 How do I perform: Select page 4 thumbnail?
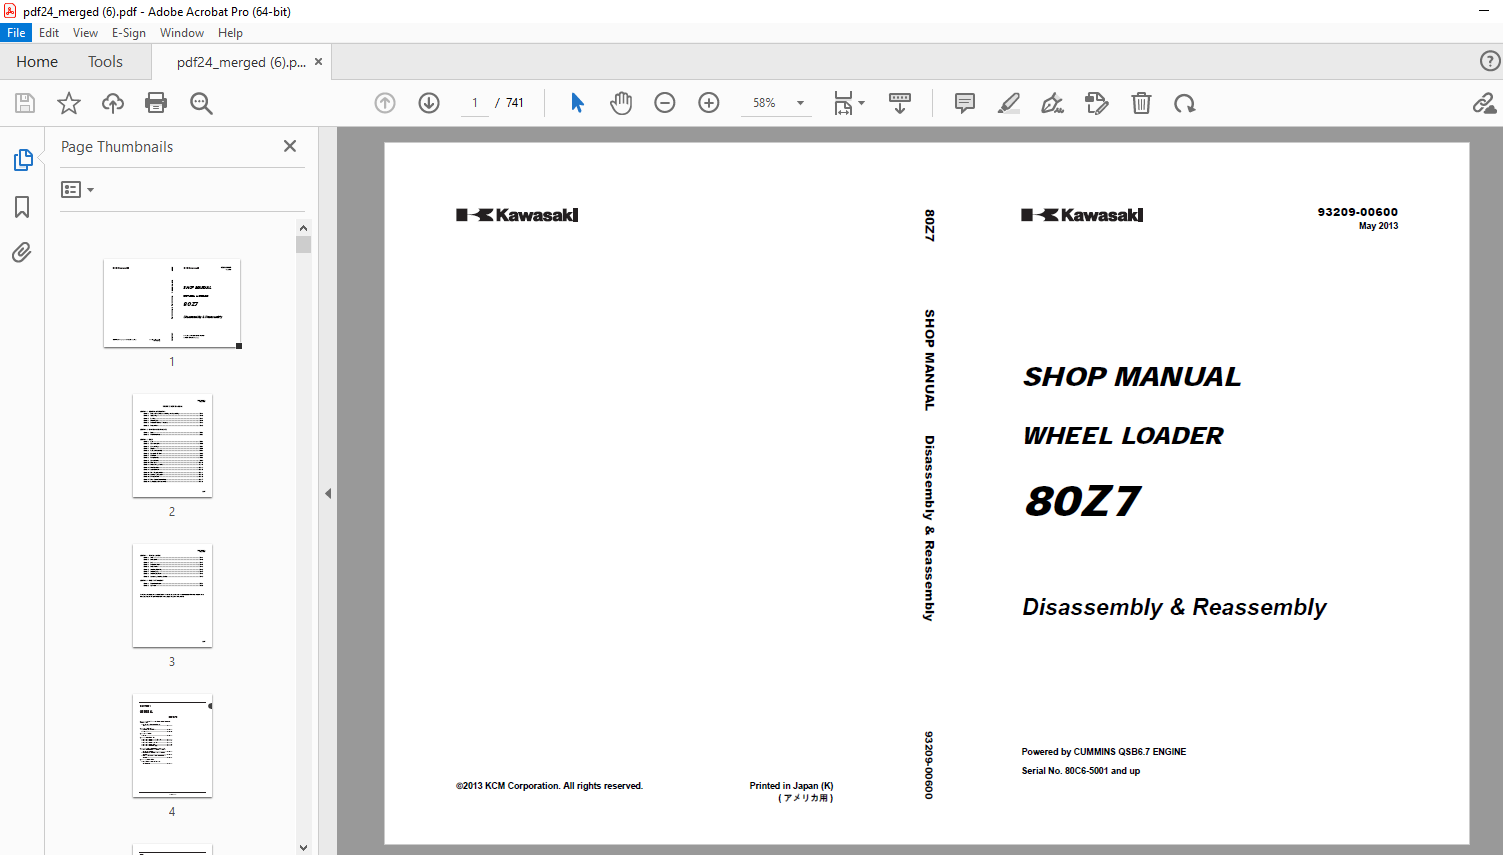coord(172,745)
